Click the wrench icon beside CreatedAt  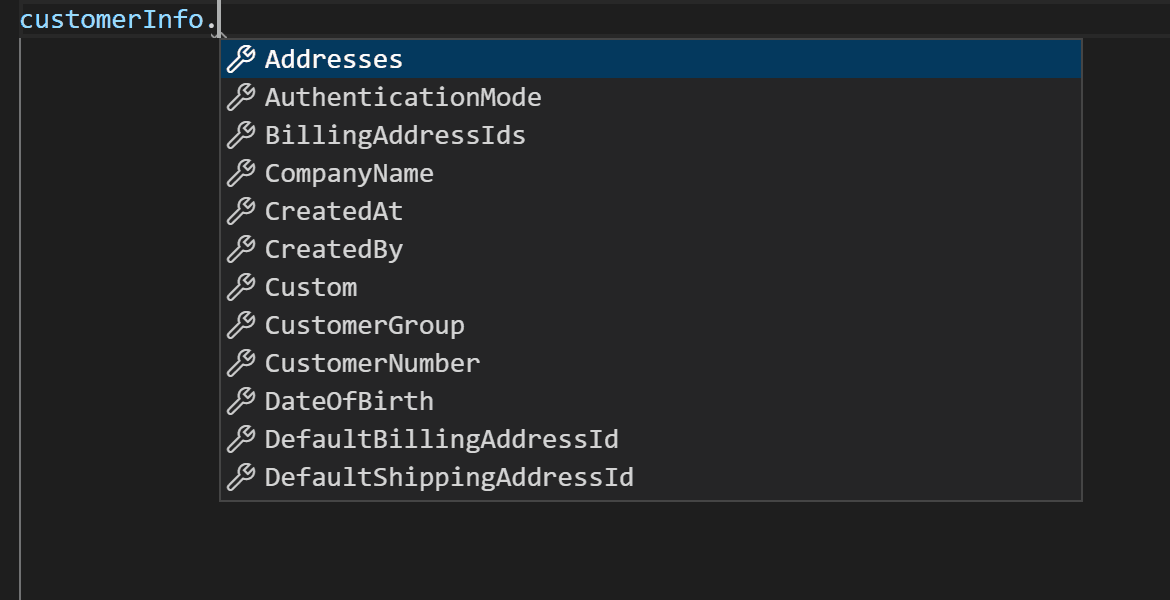point(241,211)
